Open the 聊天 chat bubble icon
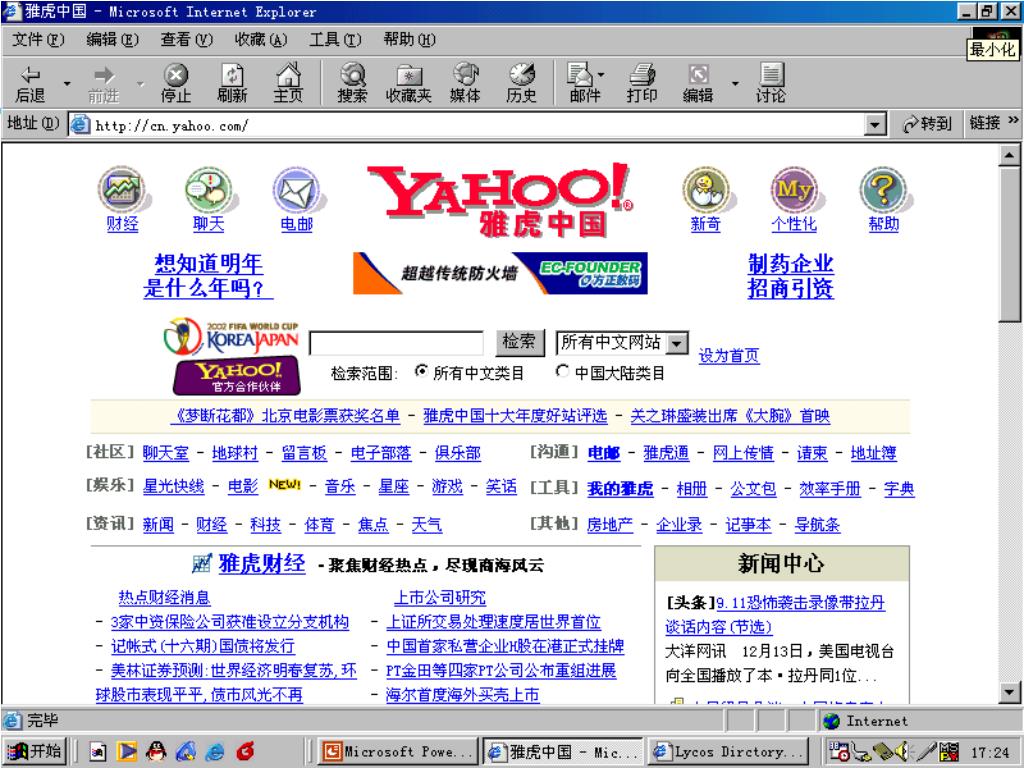 (x=208, y=189)
